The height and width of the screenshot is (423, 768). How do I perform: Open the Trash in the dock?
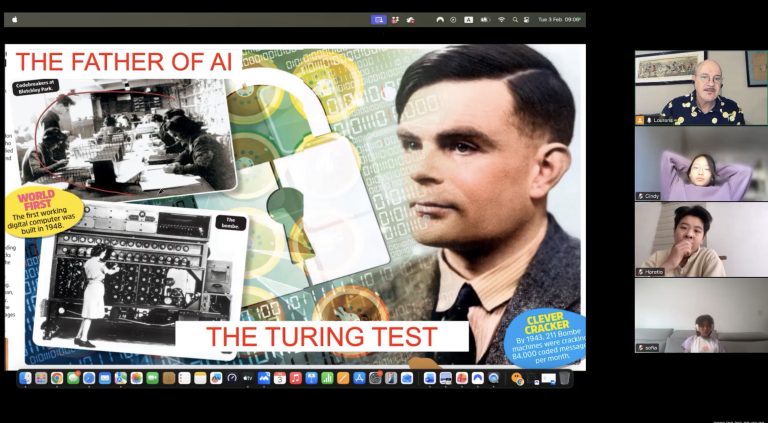pos(564,378)
